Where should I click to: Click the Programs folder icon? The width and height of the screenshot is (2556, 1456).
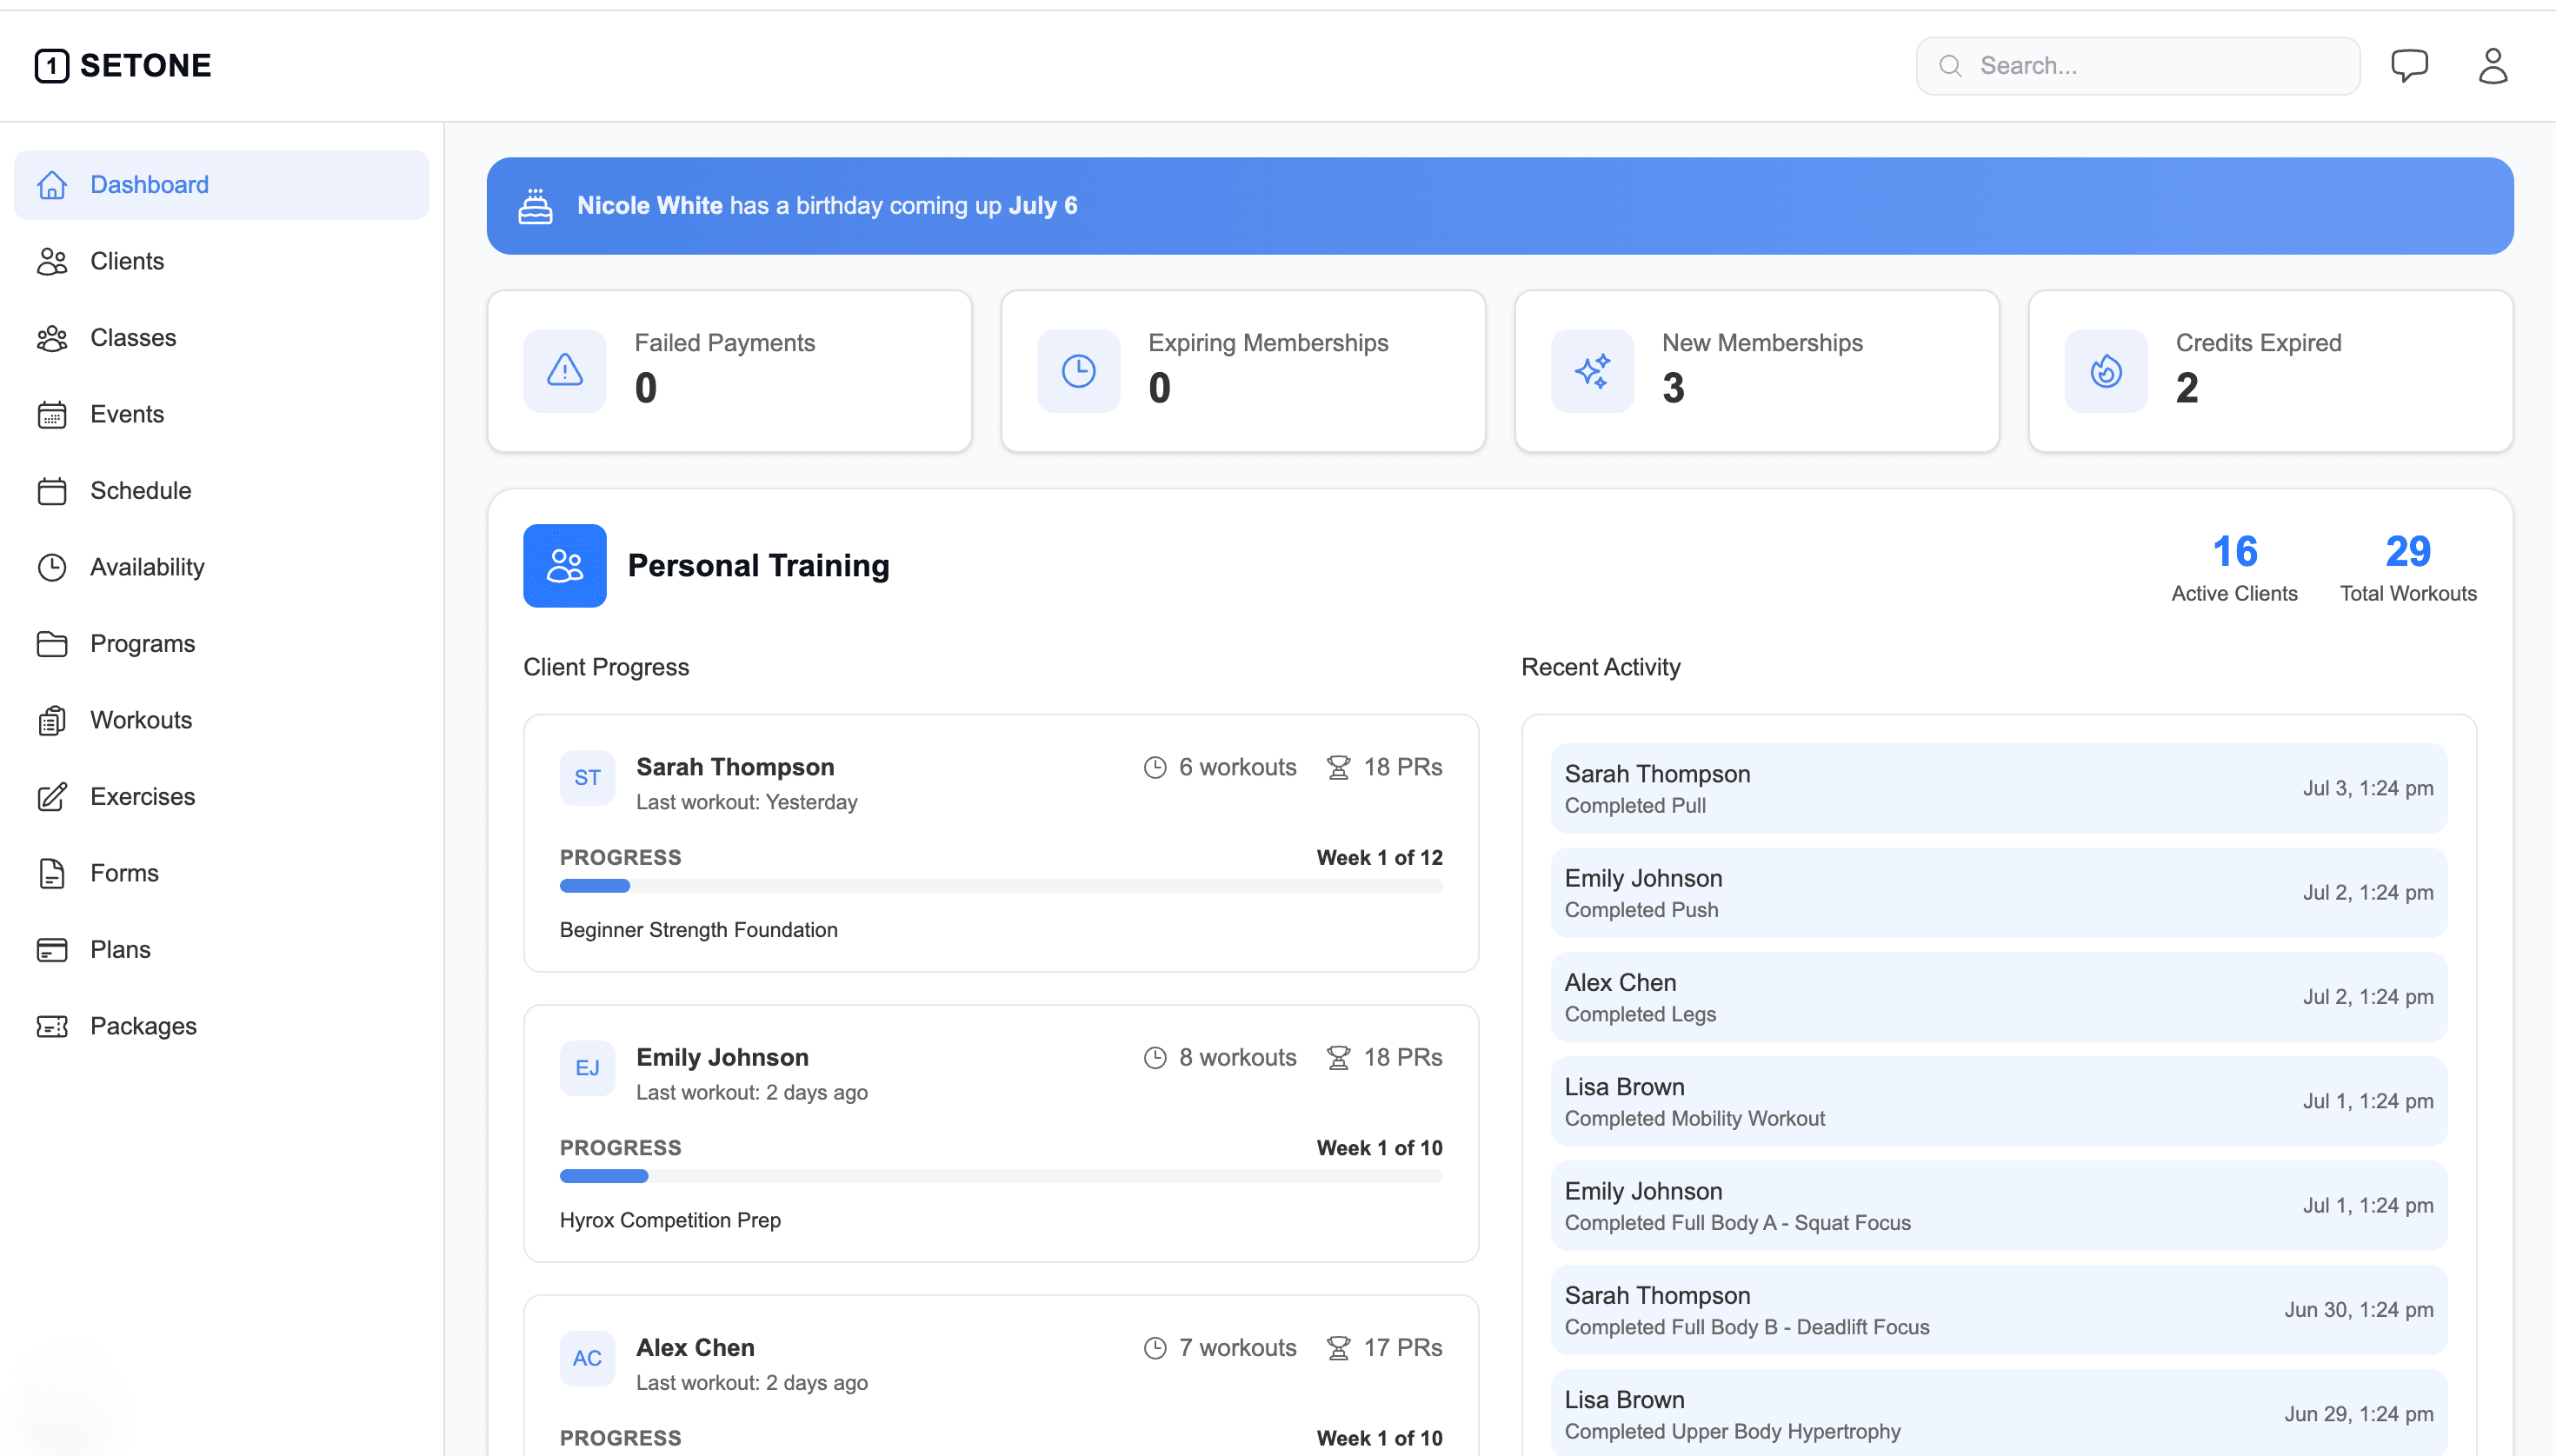pyautogui.click(x=52, y=644)
